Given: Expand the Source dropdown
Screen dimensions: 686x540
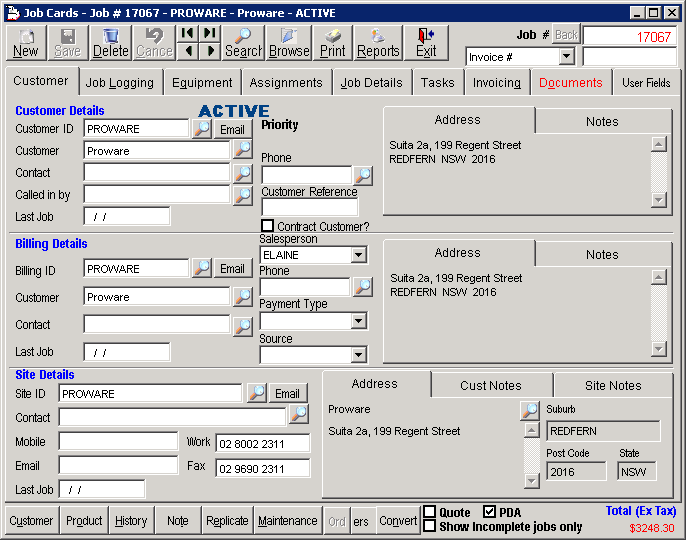Looking at the screenshot, I should point(358,354).
